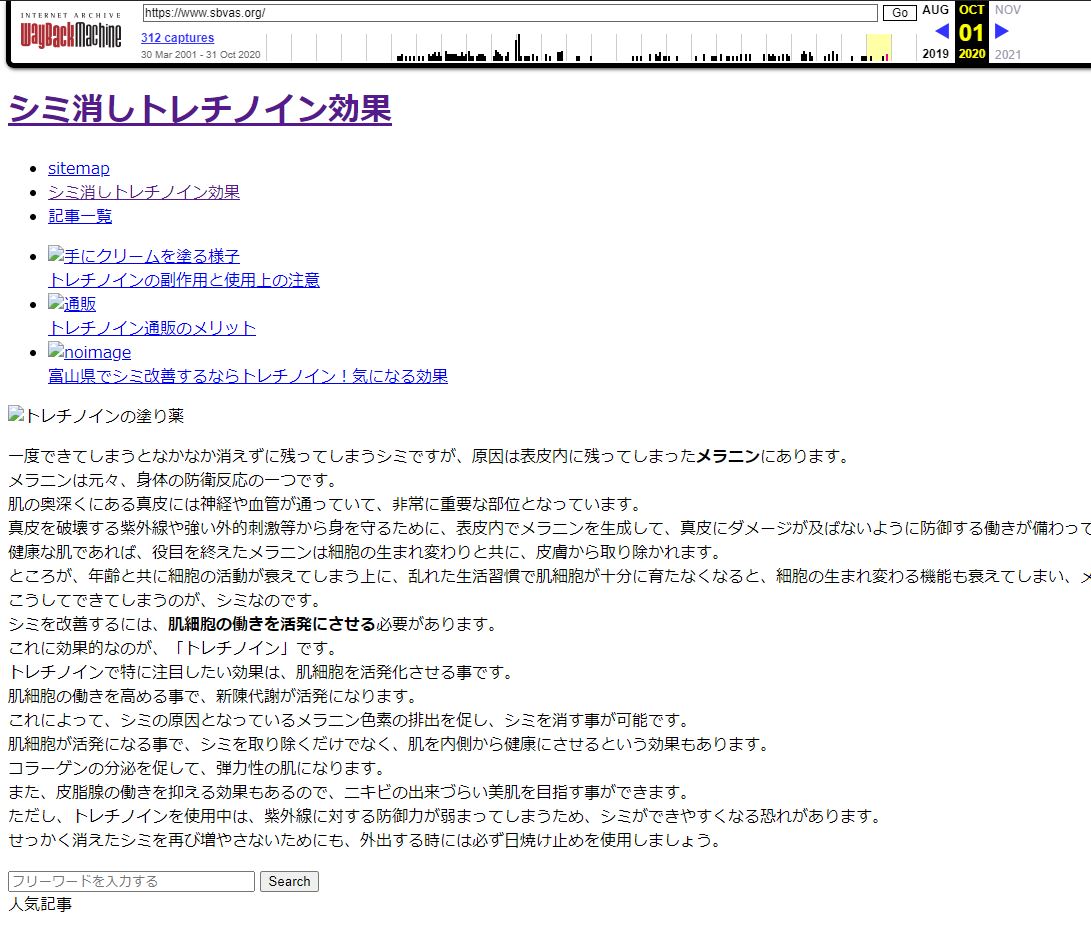Viewport: 1091px width, 933px height.
Task: Select 2019 year in the Wayback toolbar
Action: point(936,54)
